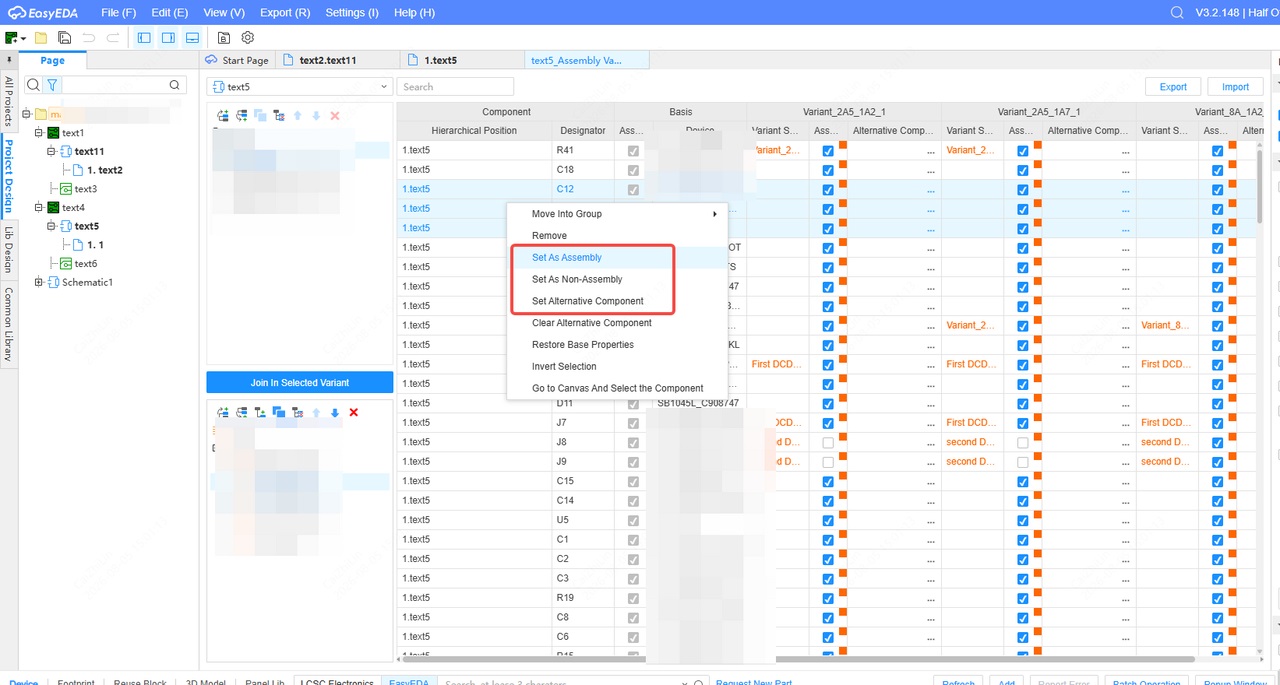Choose Go to Canvas And Select the Component

(616, 388)
